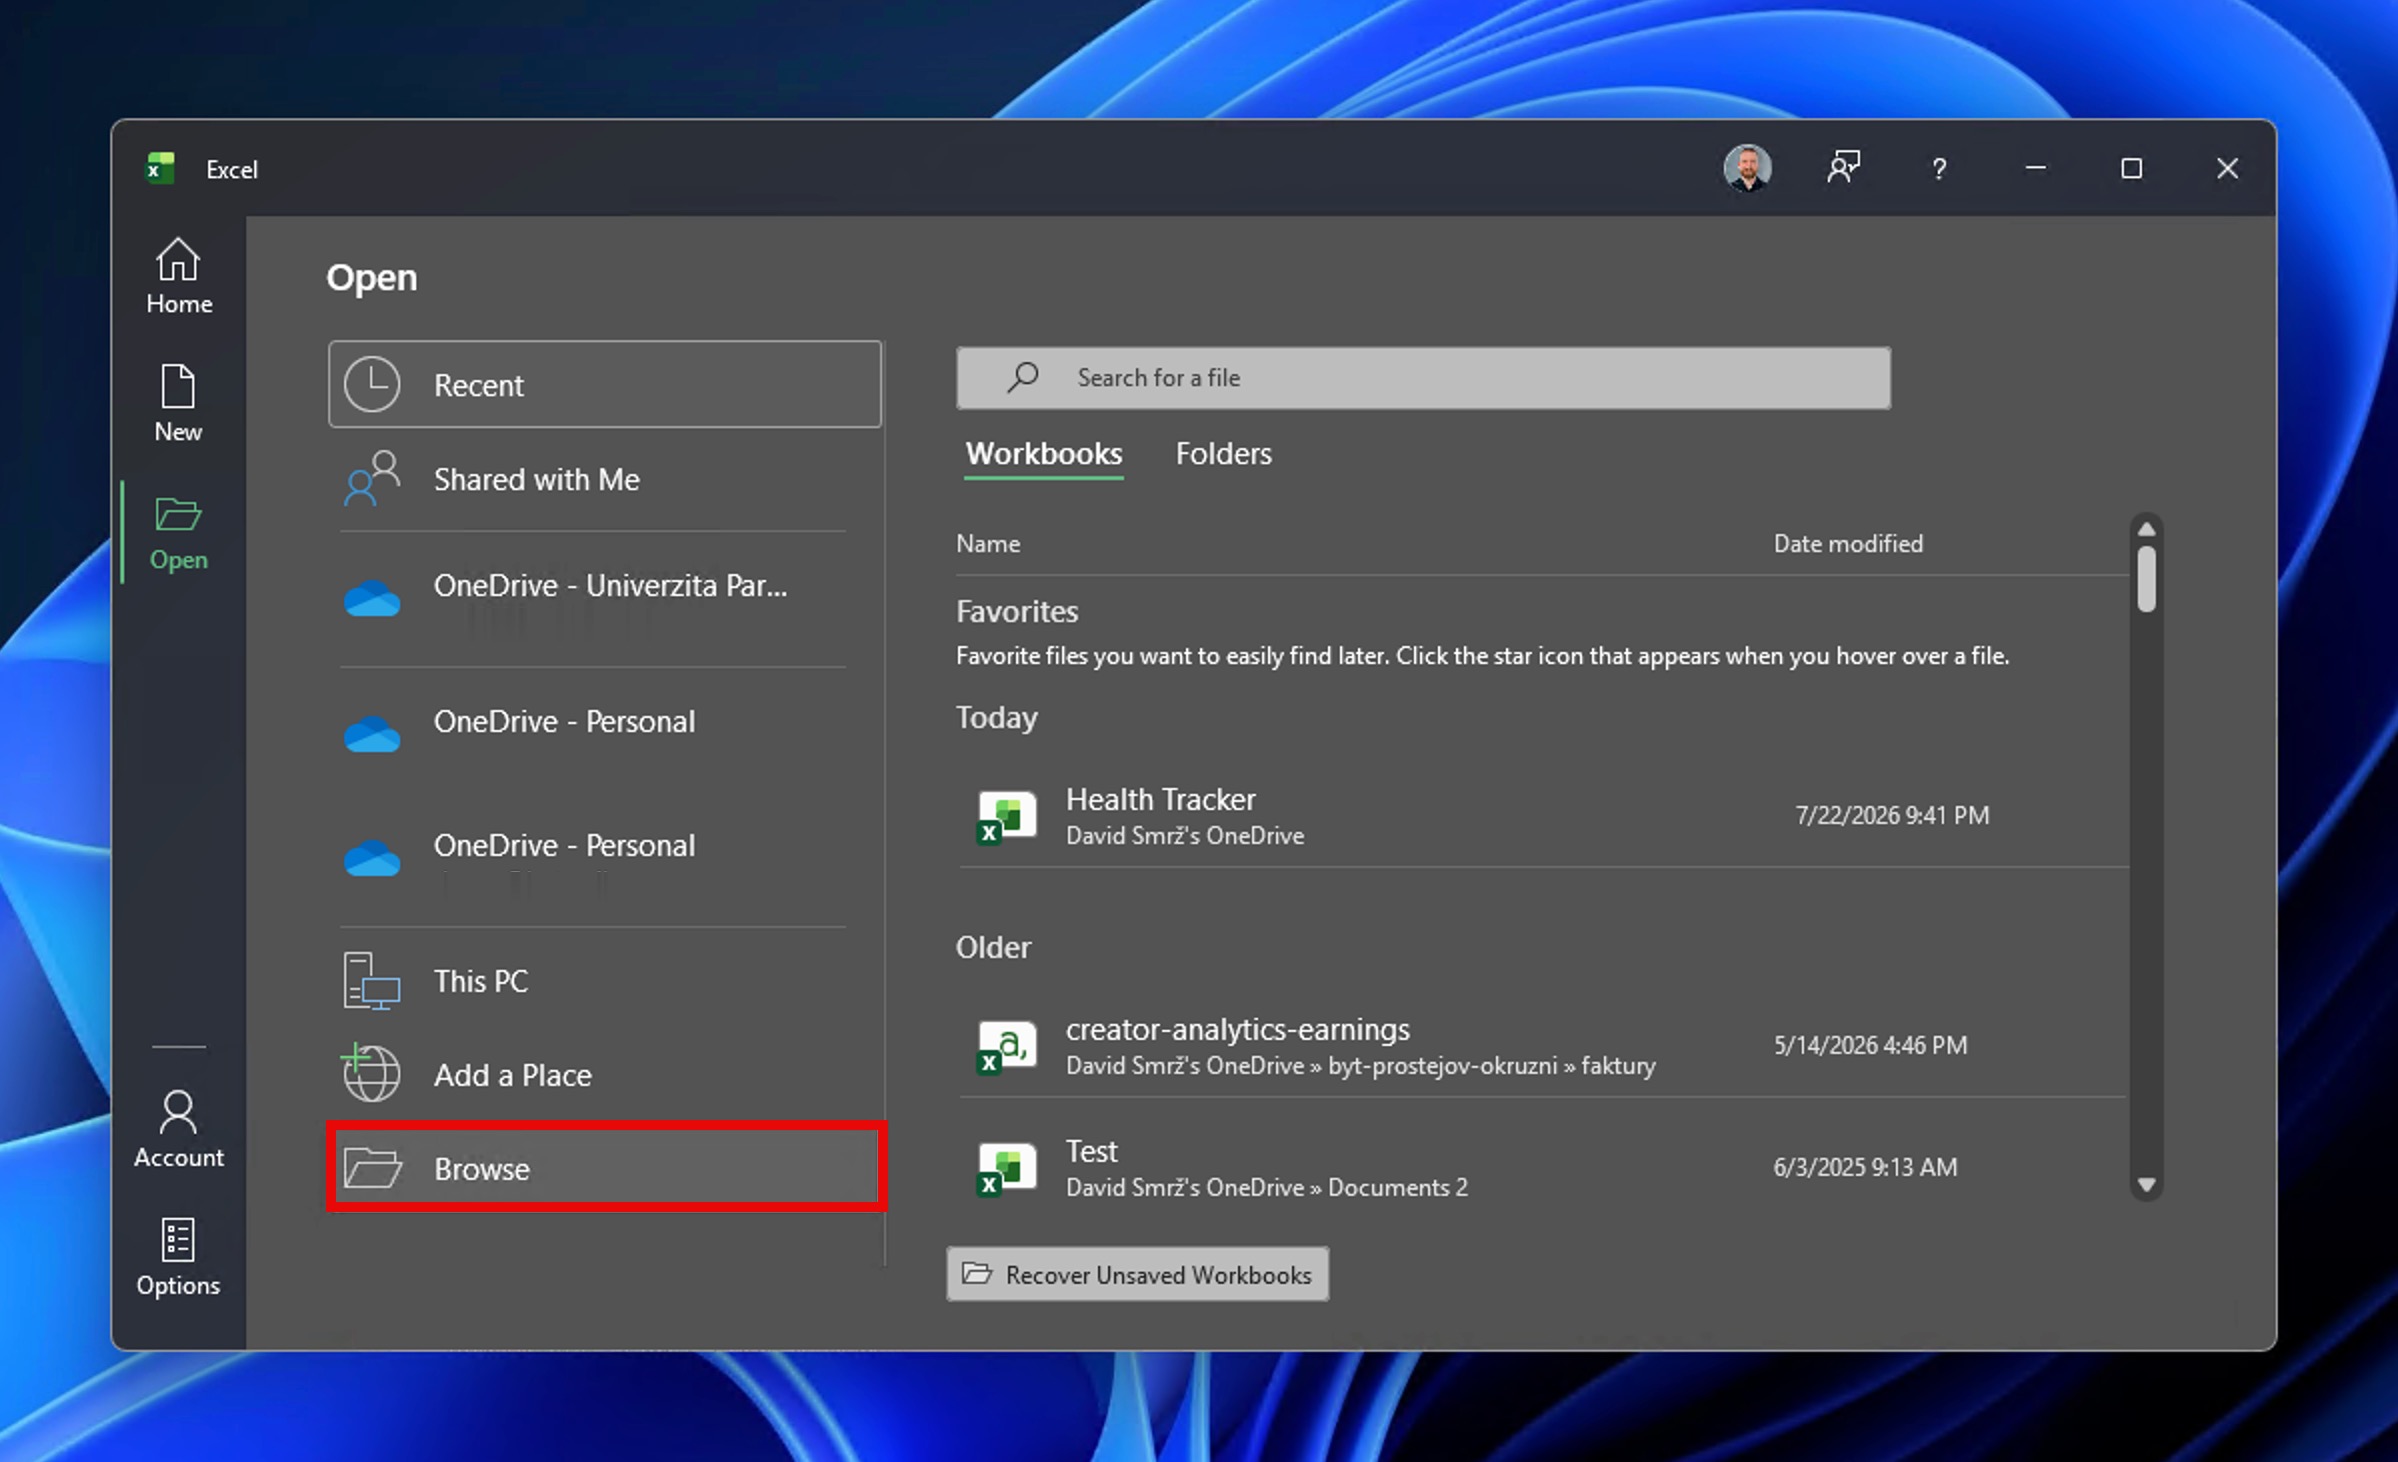
Task: Select Recent in the Open list
Action: click(x=605, y=384)
